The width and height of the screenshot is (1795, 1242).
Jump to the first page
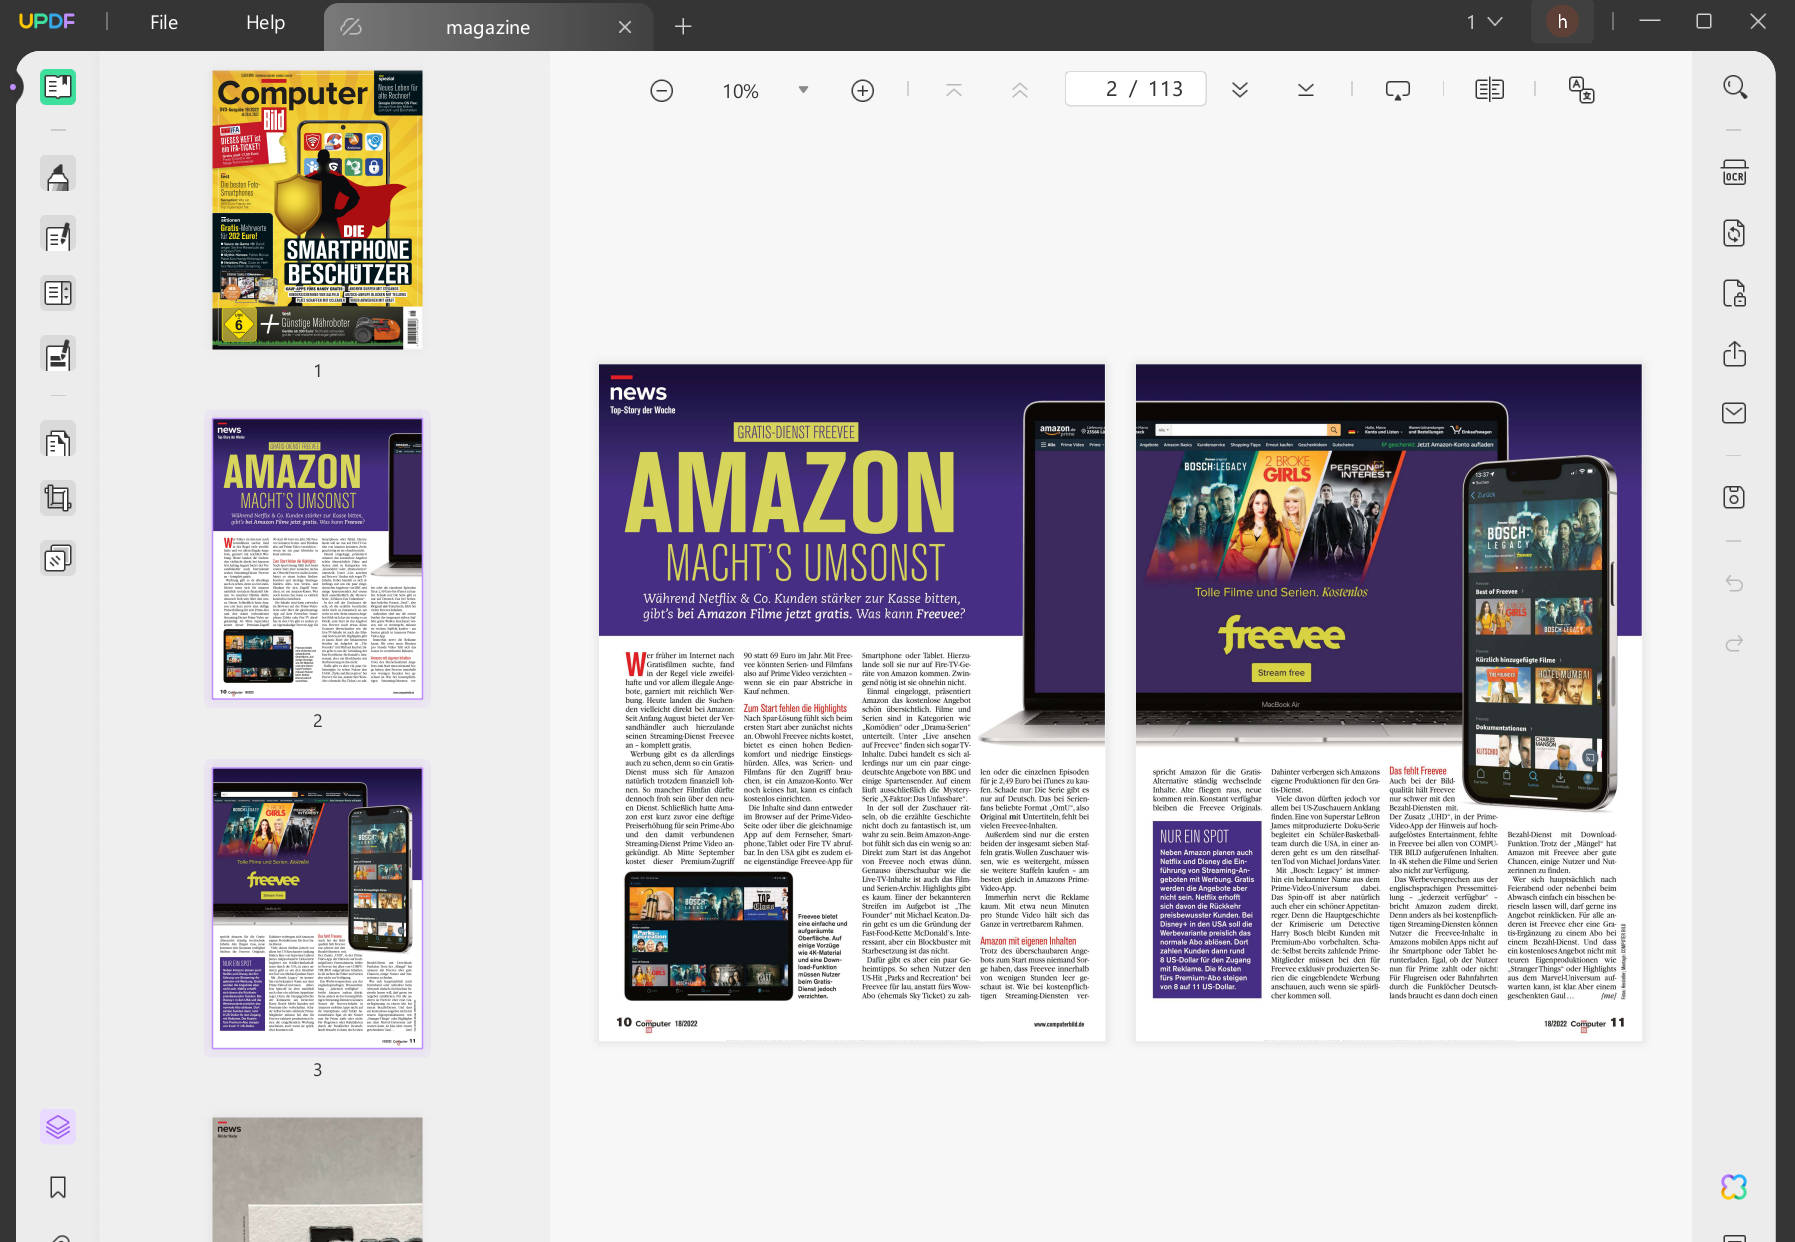pyautogui.click(x=954, y=90)
